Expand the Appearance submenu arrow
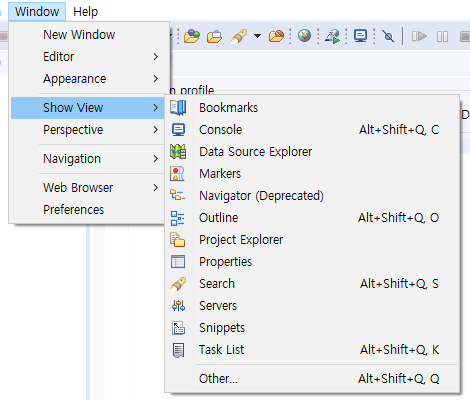Image resolution: width=470 pixels, height=400 pixels. click(x=156, y=79)
